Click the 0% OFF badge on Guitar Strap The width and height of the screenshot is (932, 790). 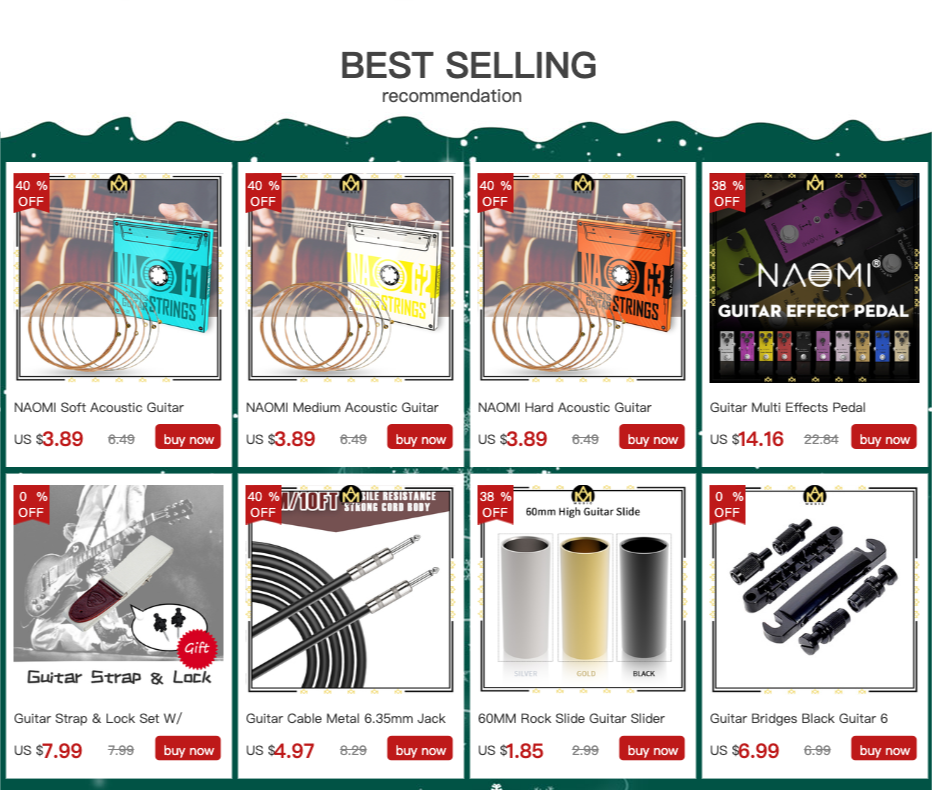pyautogui.click(x=31, y=504)
